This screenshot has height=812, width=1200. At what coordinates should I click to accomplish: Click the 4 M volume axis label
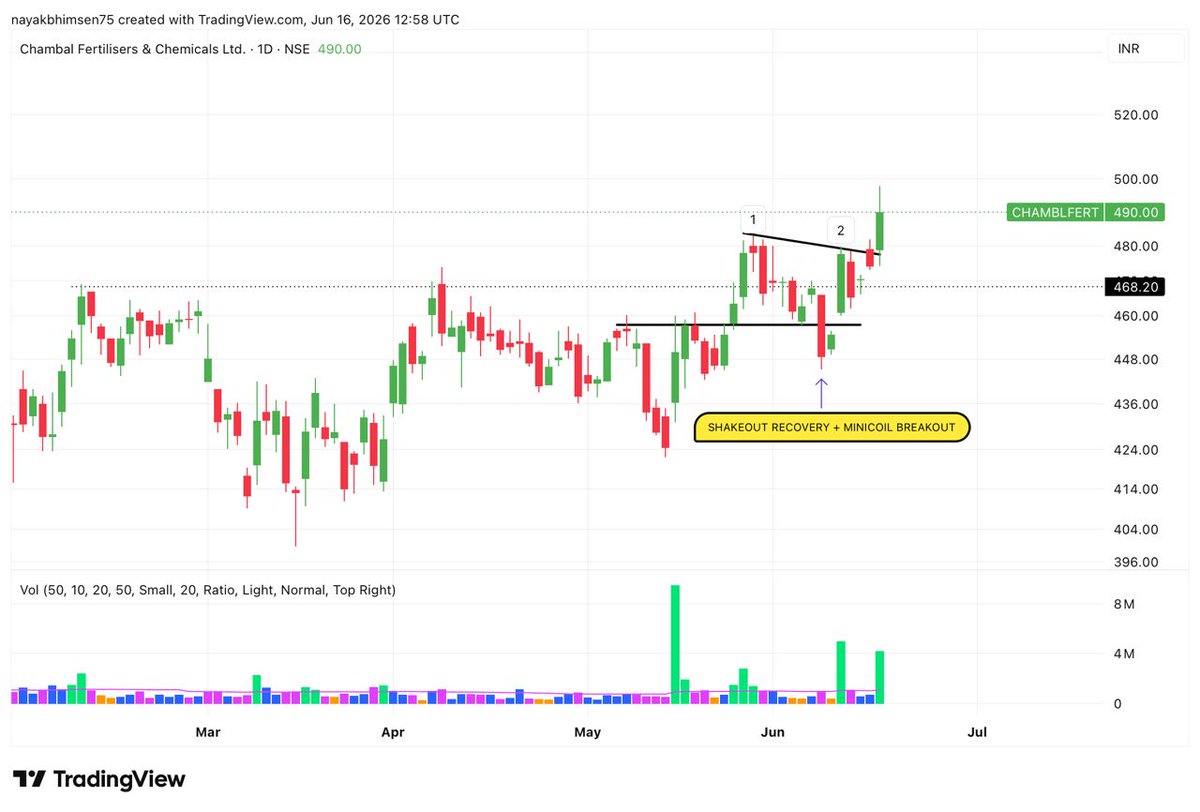[x=1123, y=654]
